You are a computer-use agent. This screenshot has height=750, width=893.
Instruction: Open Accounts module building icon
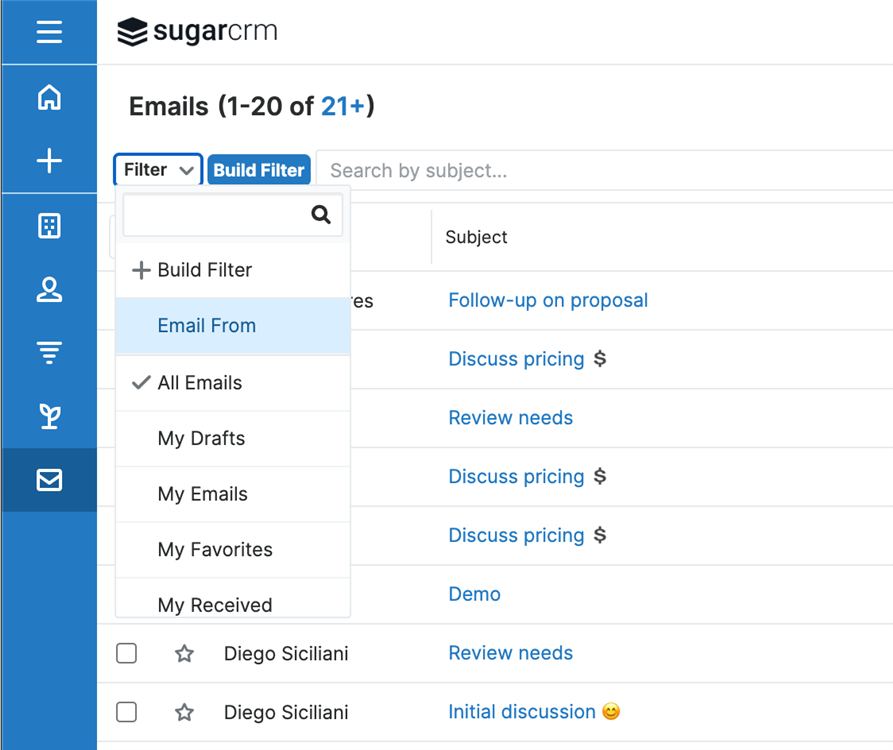49,226
